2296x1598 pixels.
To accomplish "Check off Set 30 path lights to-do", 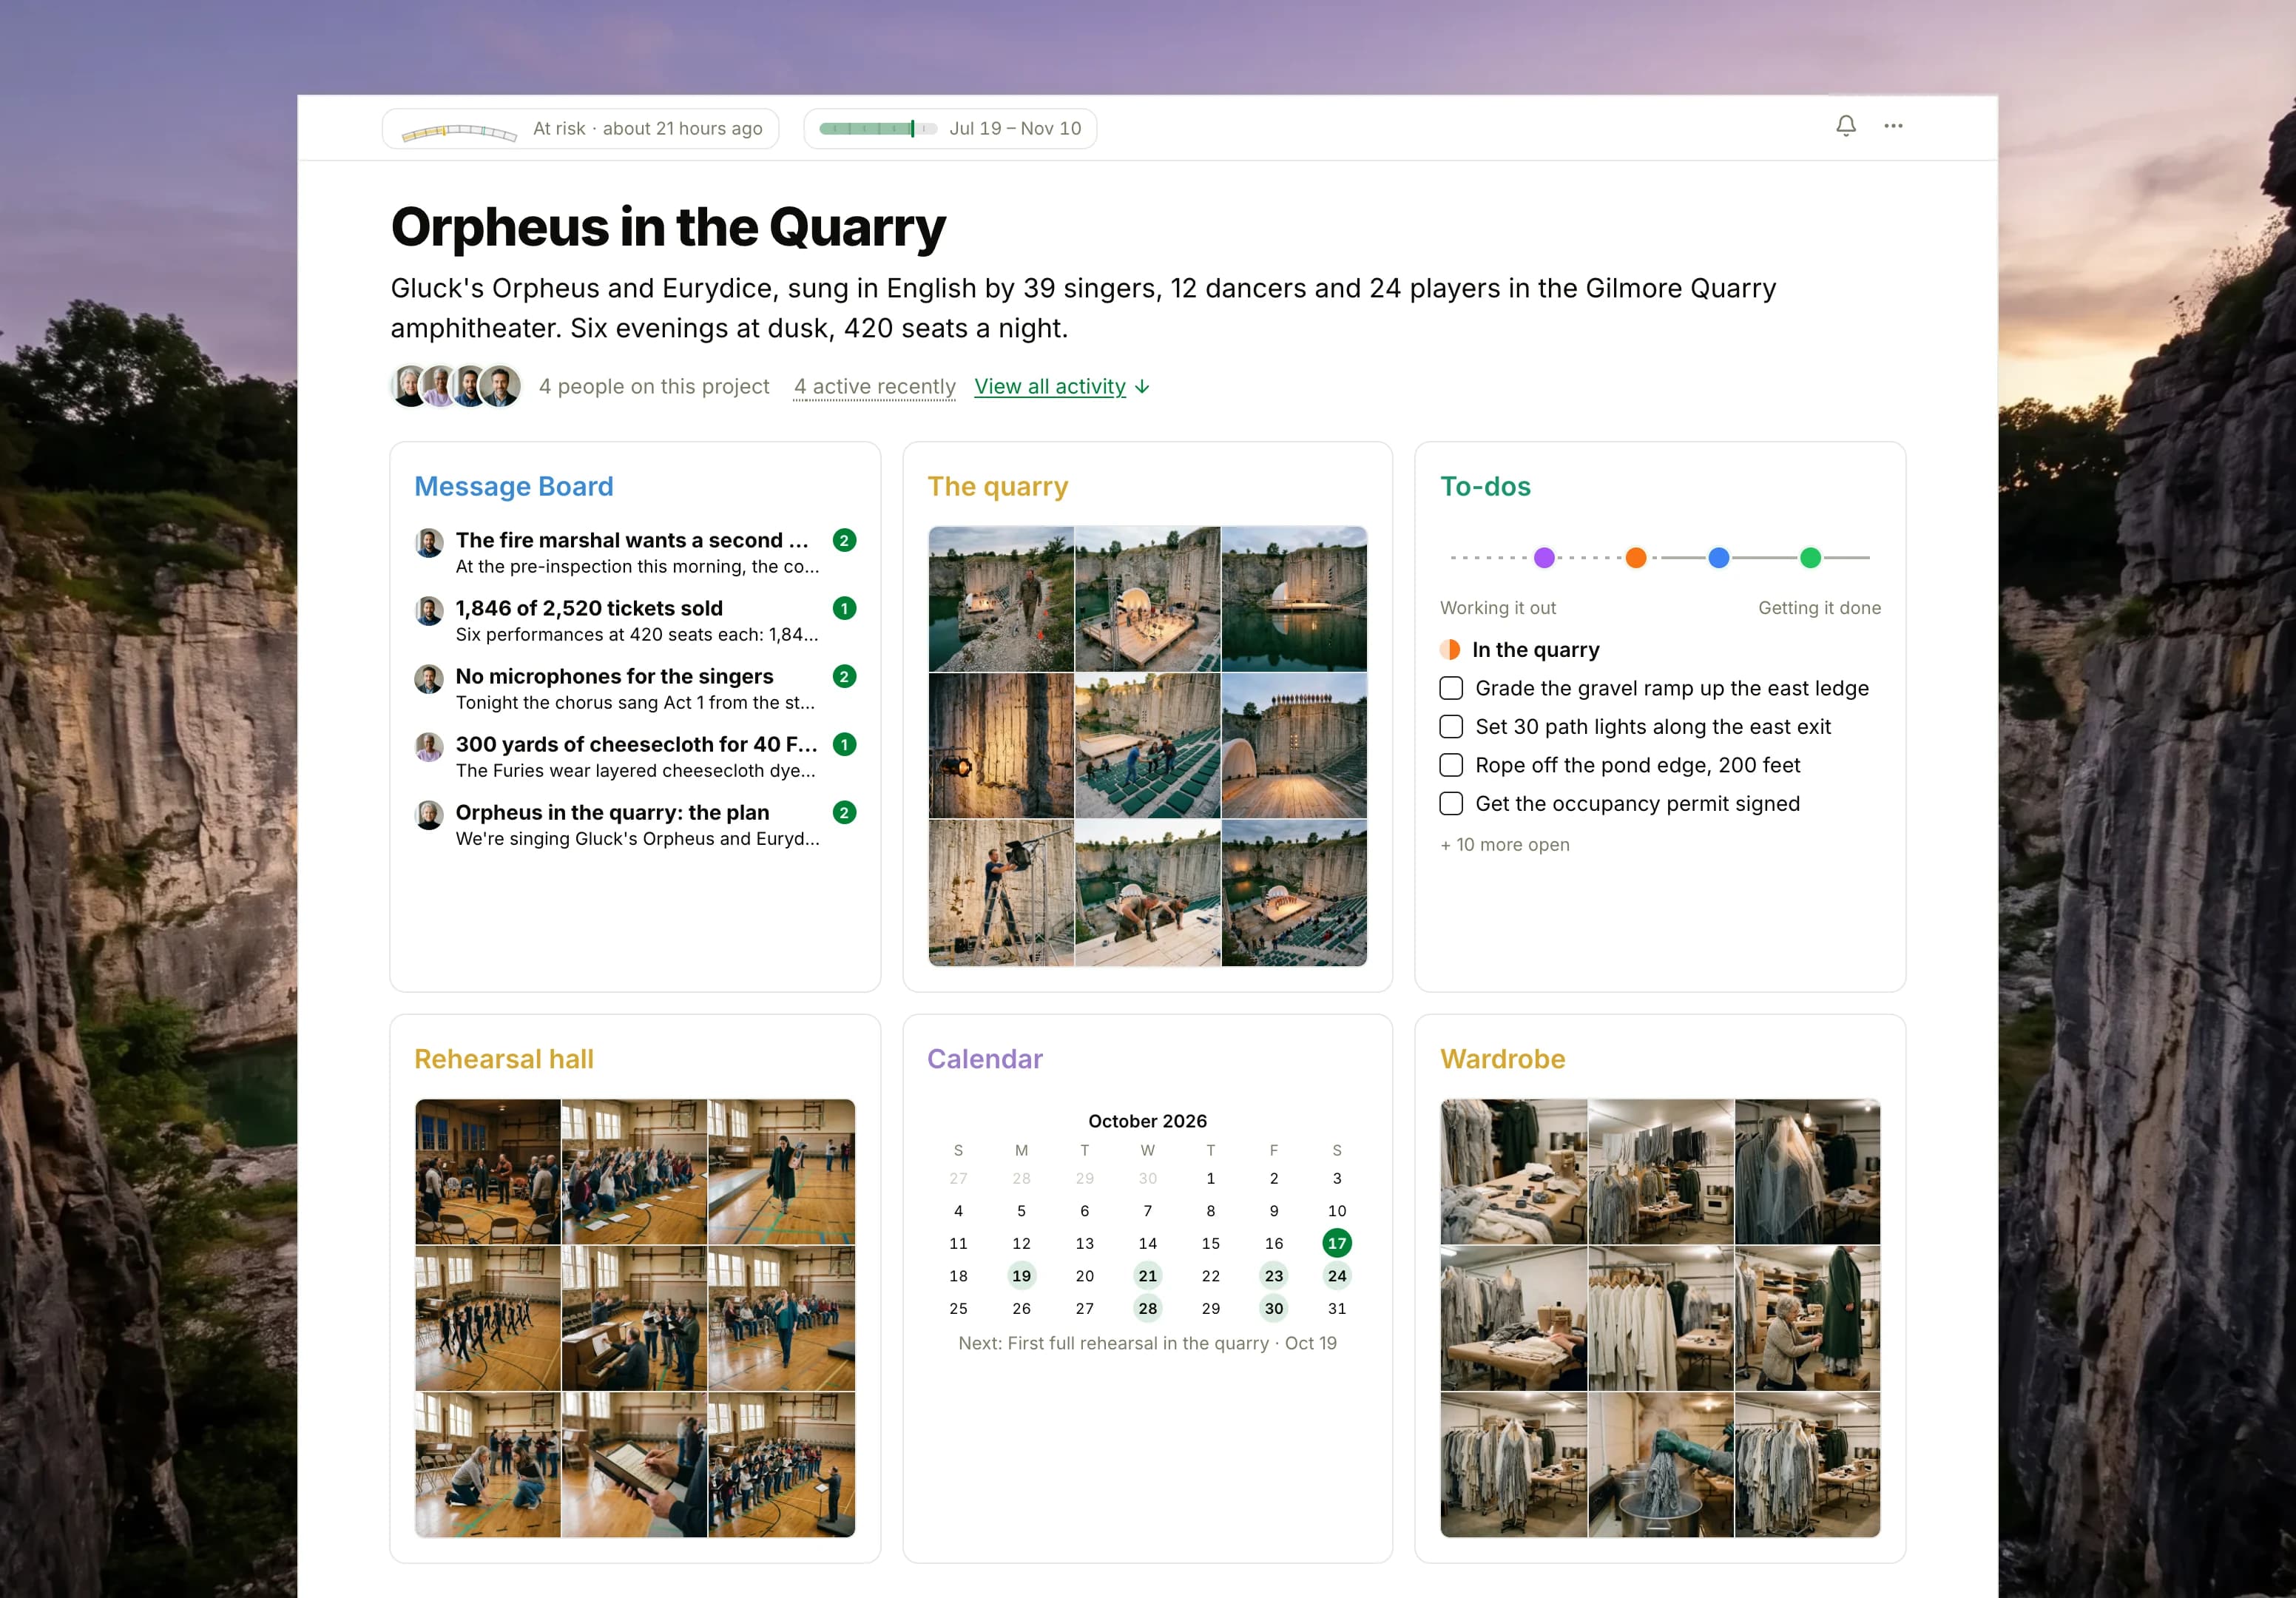I will (x=1451, y=726).
